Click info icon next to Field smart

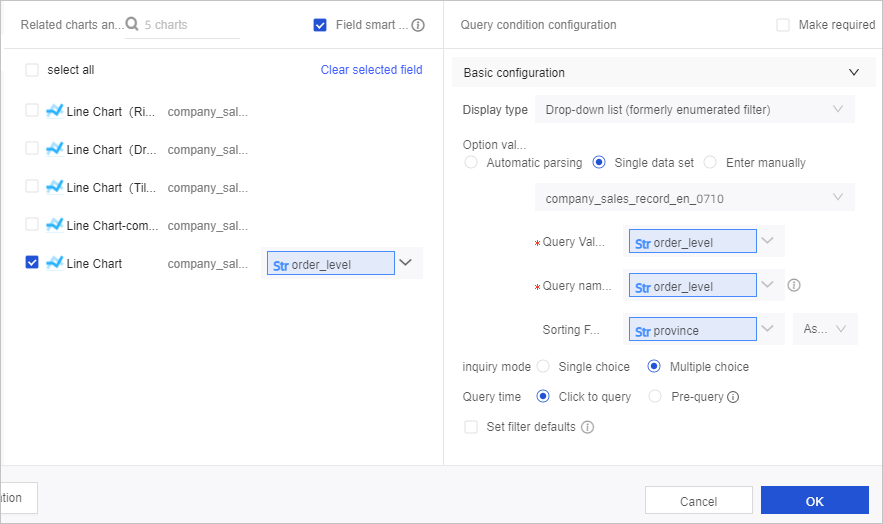418,25
